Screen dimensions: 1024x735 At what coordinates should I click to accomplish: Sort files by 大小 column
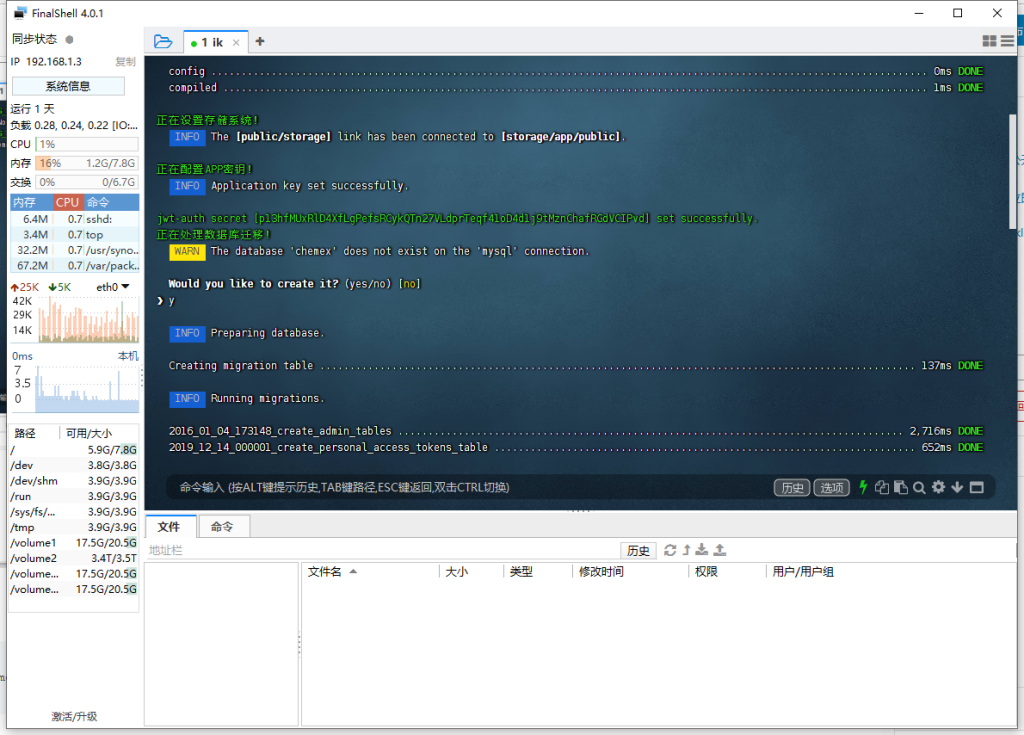[472, 572]
